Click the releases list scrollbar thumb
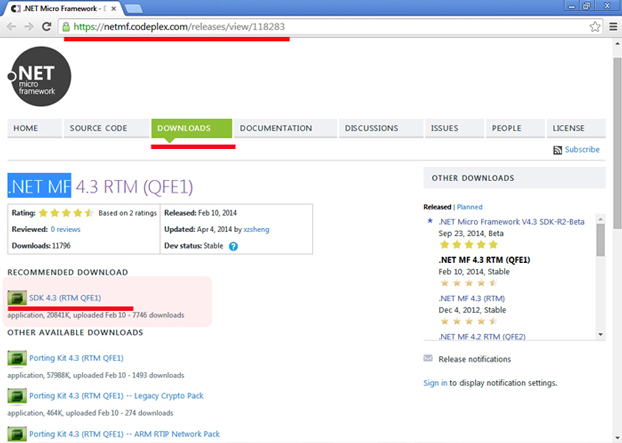The image size is (622, 443). pyautogui.click(x=601, y=240)
